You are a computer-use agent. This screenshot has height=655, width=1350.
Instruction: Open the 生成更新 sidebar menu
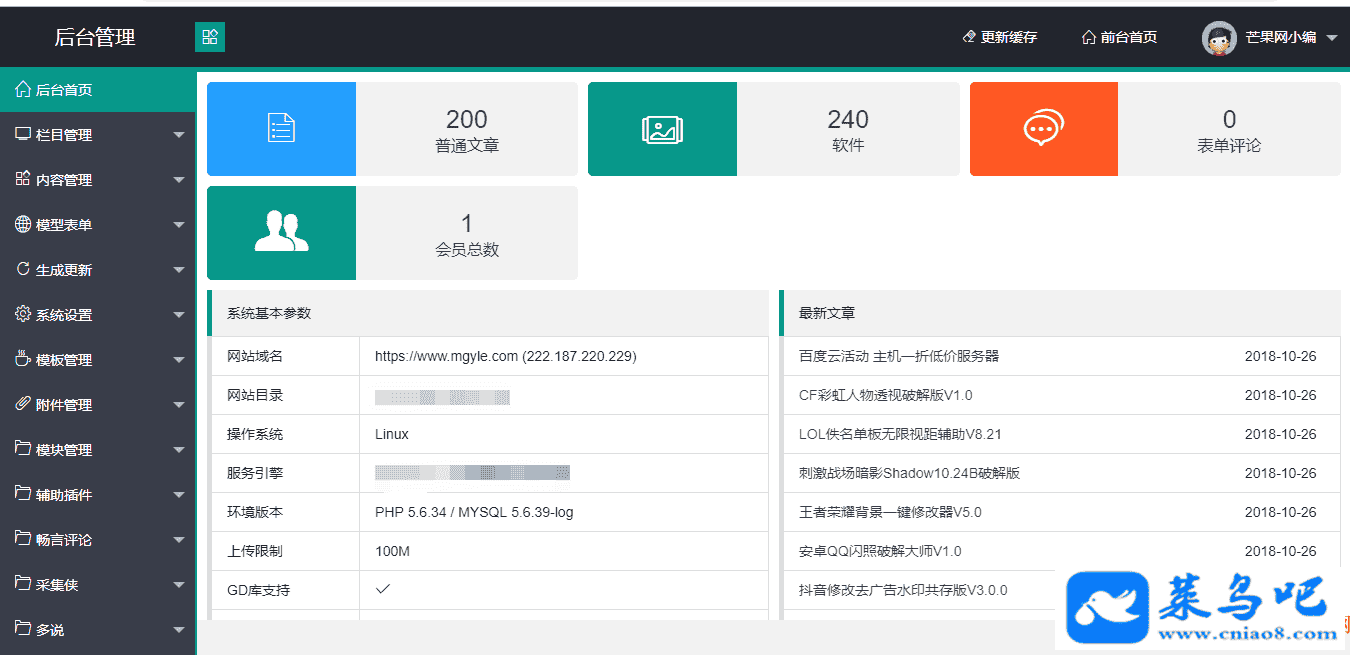(64, 270)
